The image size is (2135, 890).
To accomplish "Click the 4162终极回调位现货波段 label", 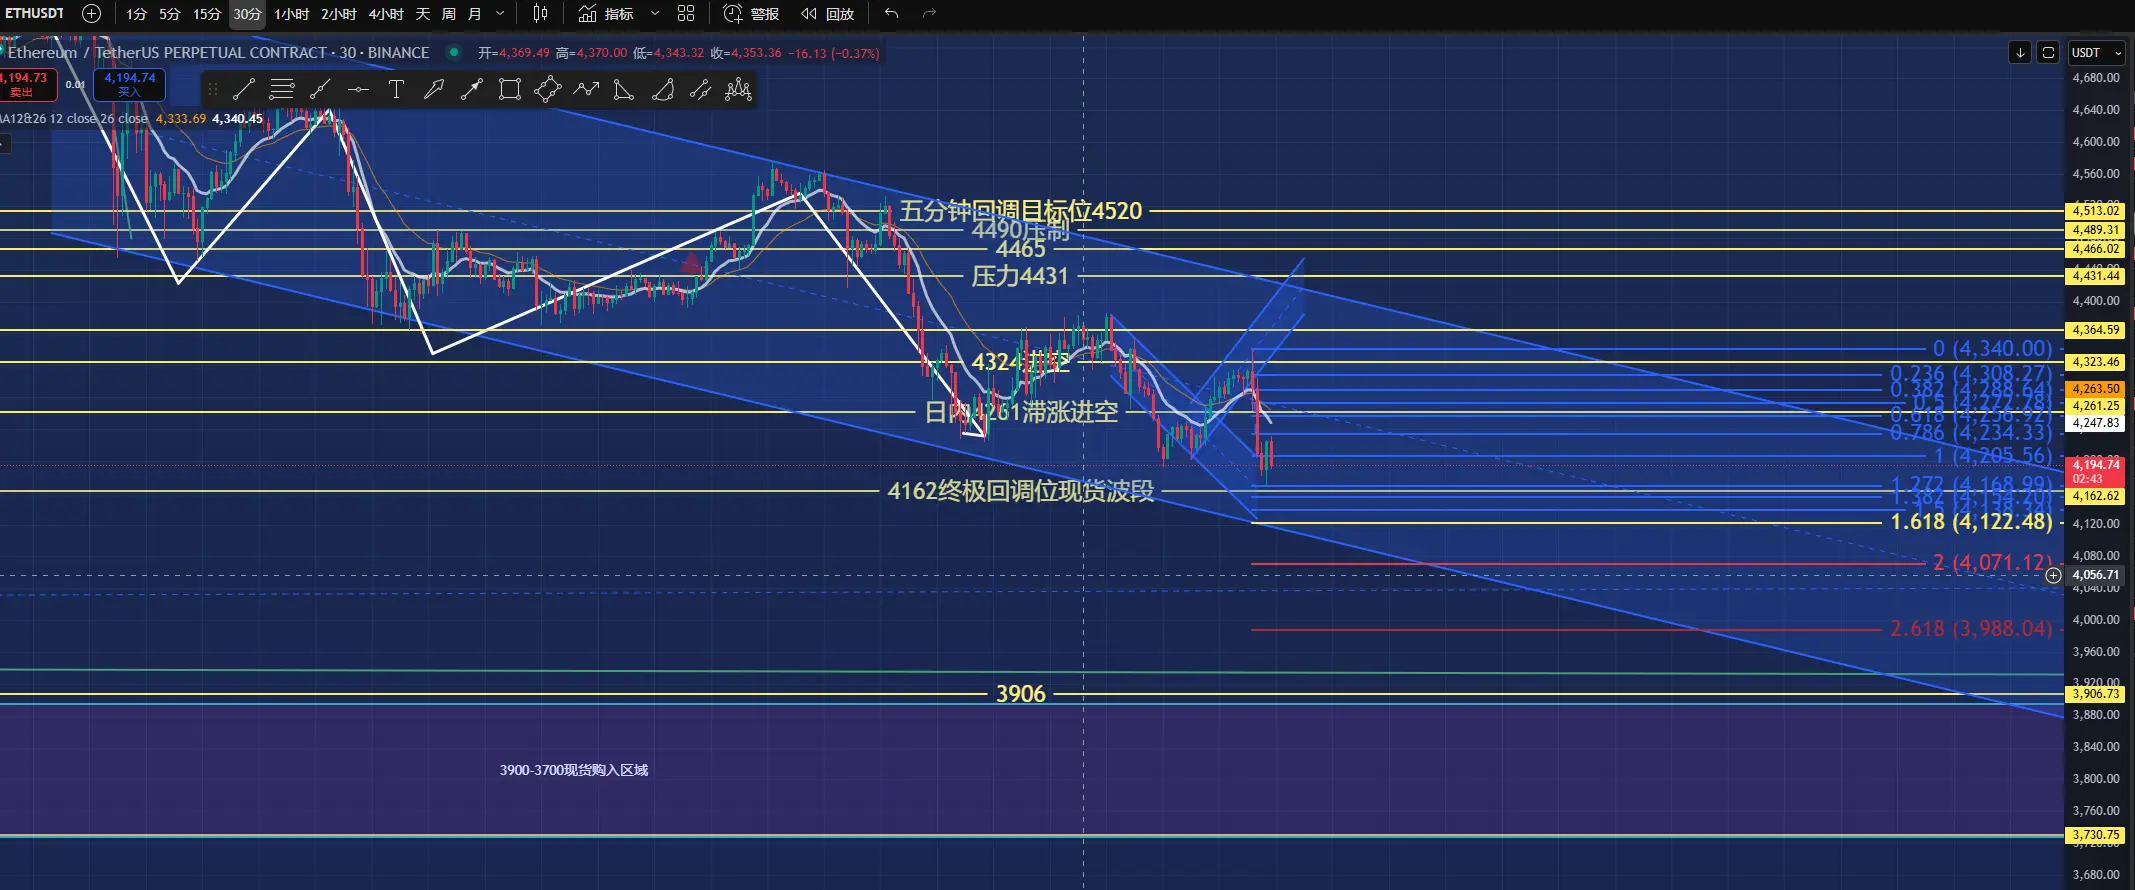I will click(1021, 491).
